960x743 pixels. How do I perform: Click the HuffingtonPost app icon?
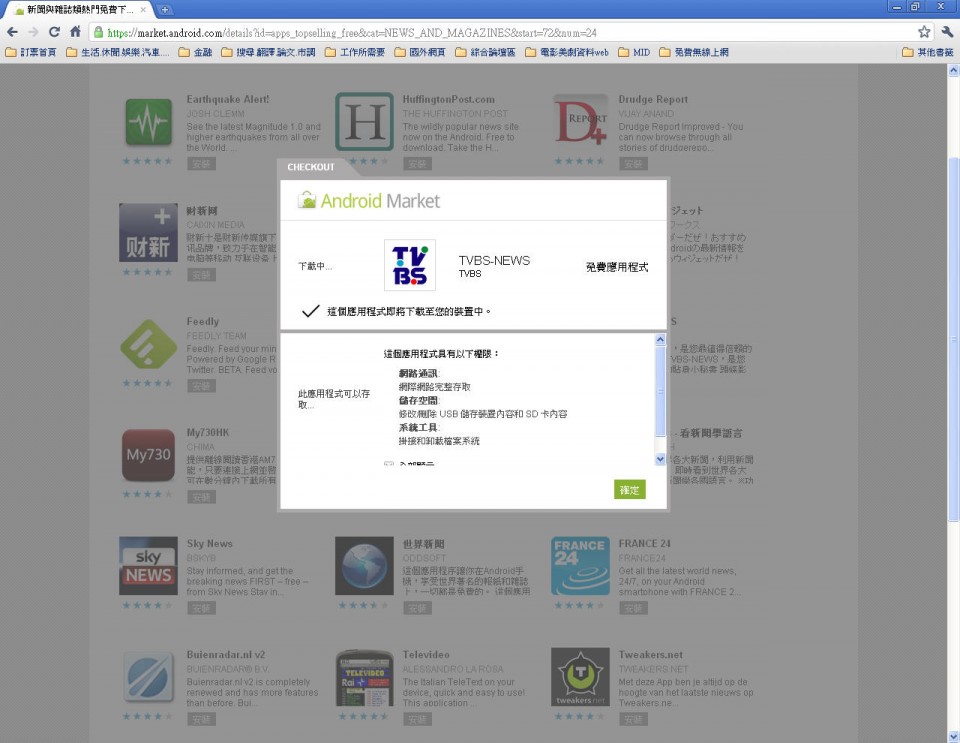pos(364,121)
